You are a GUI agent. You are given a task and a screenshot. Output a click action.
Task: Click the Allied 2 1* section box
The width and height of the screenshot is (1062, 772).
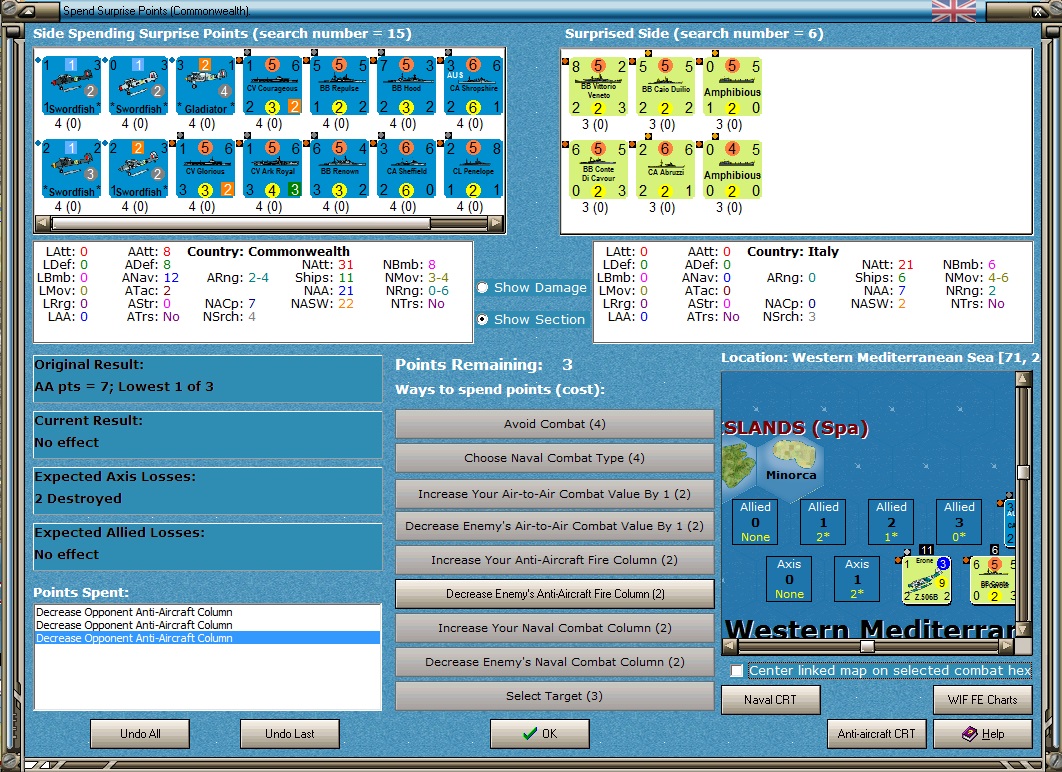[x=891, y=521]
